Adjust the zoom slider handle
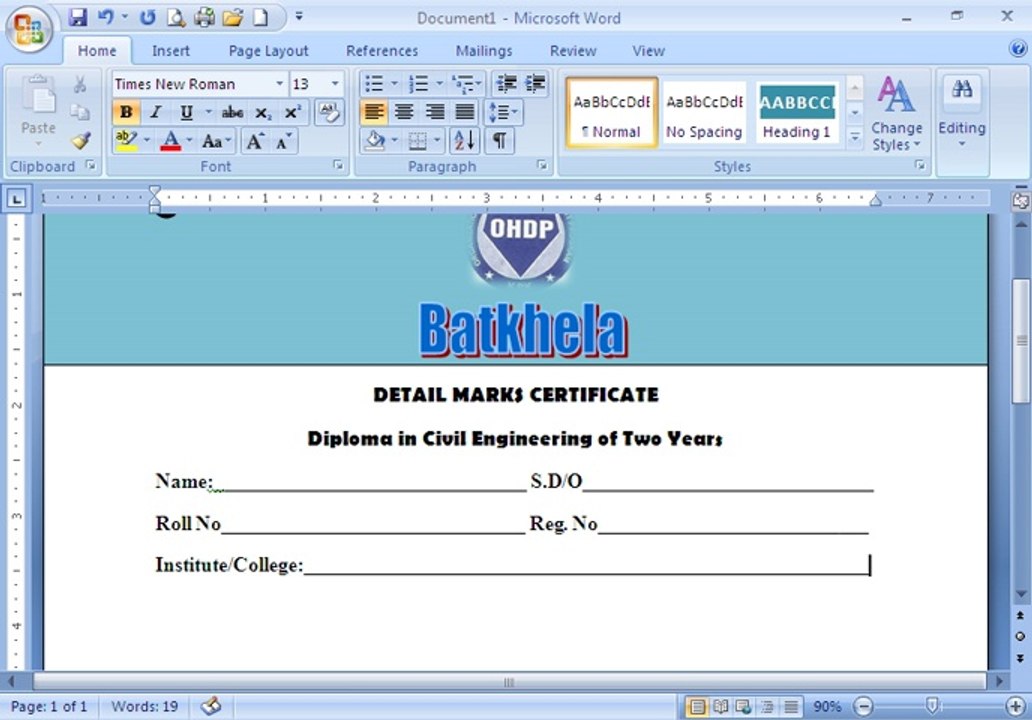The image size is (1032, 720). [x=931, y=707]
